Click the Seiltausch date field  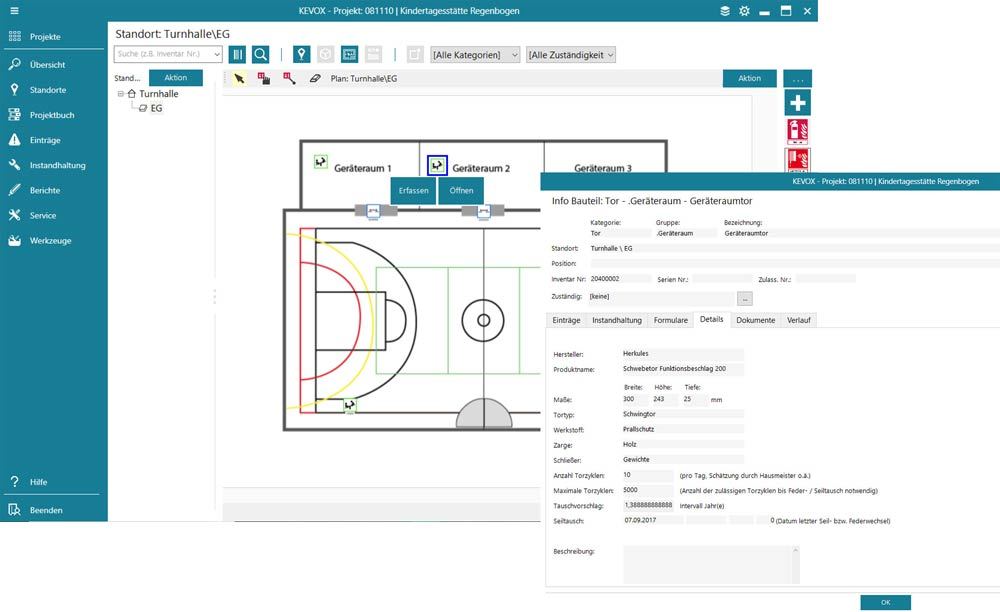click(652, 521)
